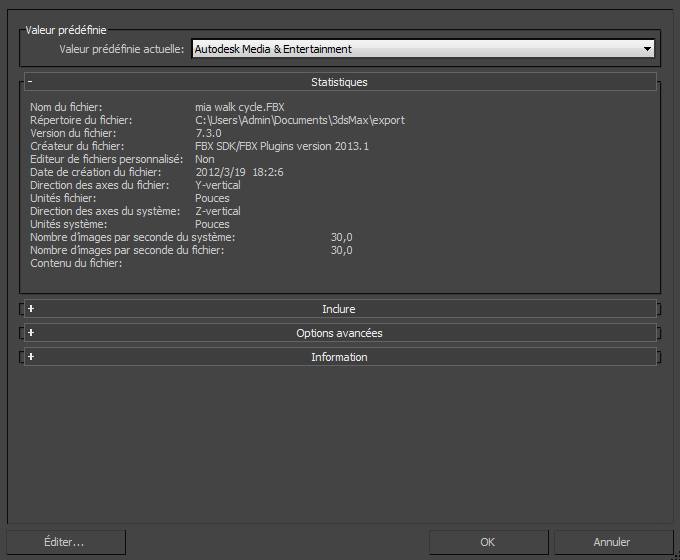Image resolution: width=680 pixels, height=560 pixels.
Task: Click the Contenu du fichier label
Action: pyautogui.click(x=76, y=263)
